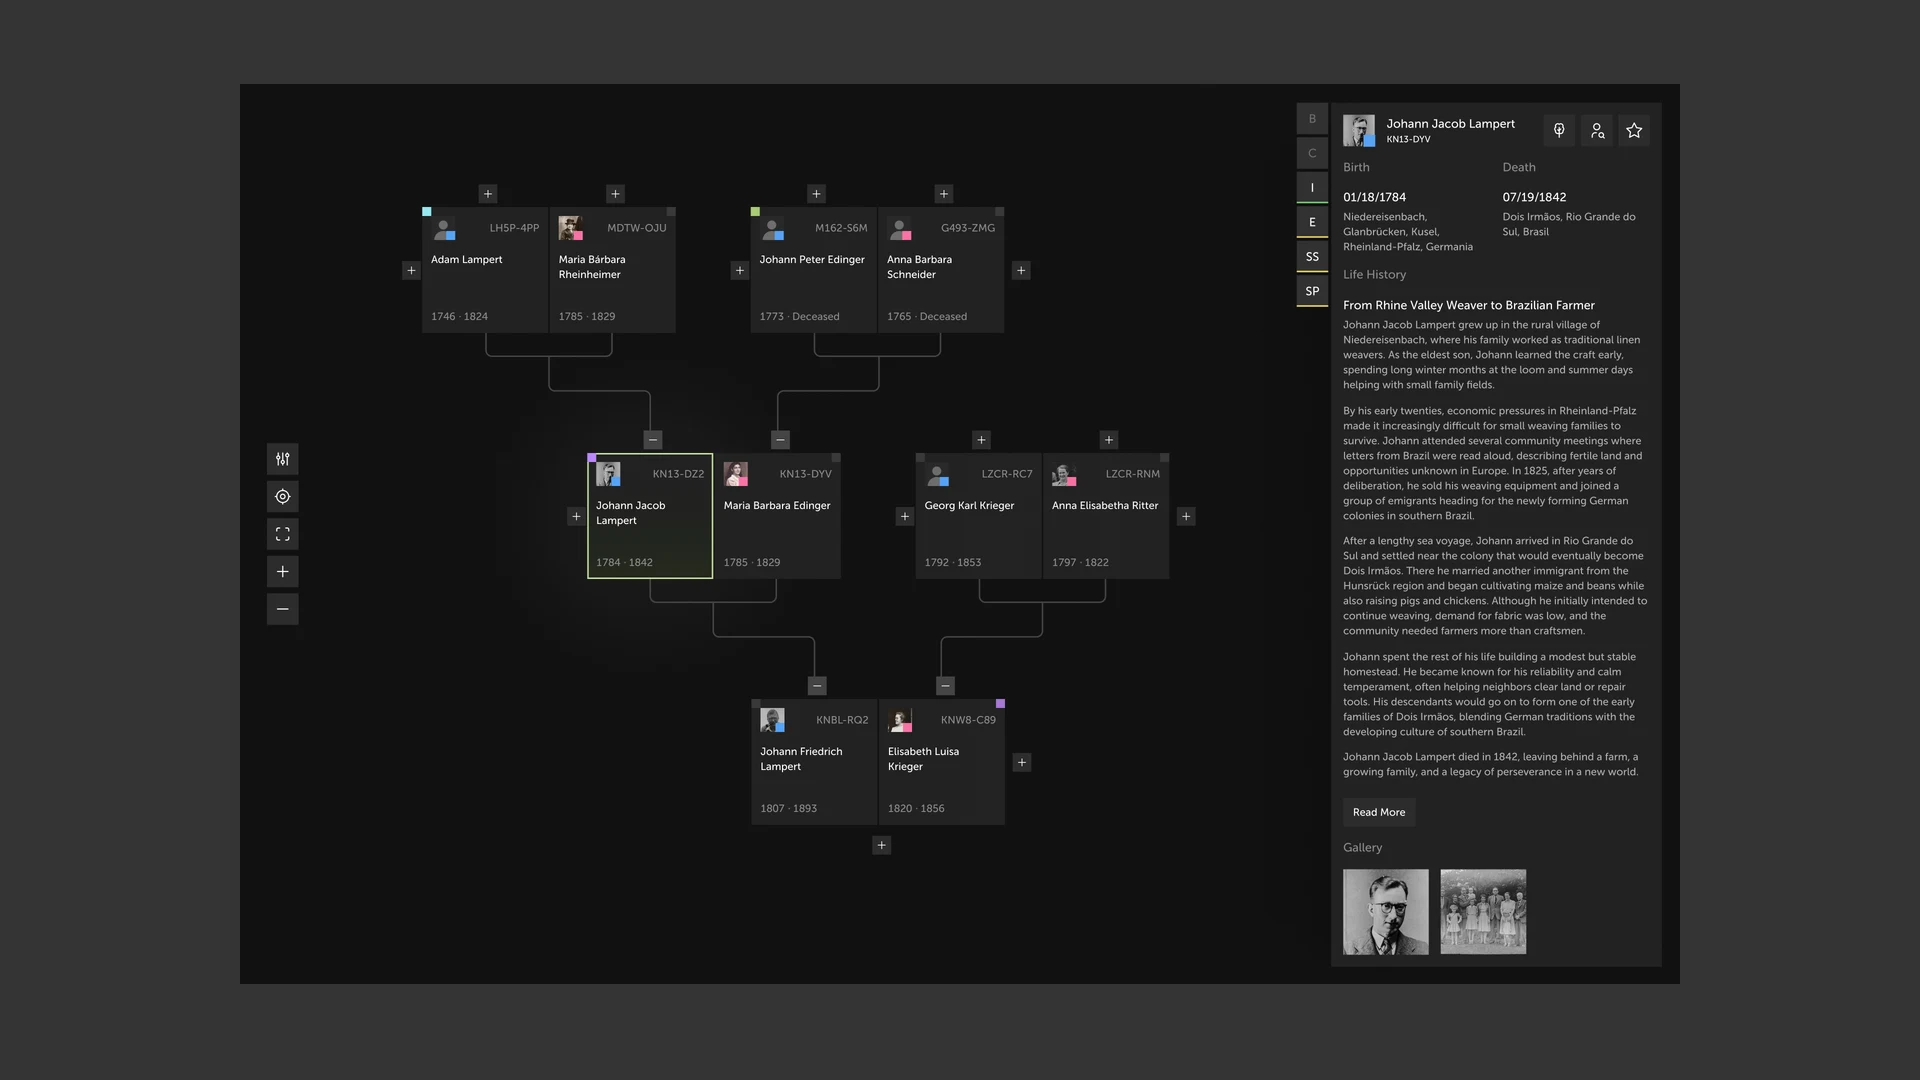Open the E side tab
The width and height of the screenshot is (1920, 1080).
[x=1312, y=222]
